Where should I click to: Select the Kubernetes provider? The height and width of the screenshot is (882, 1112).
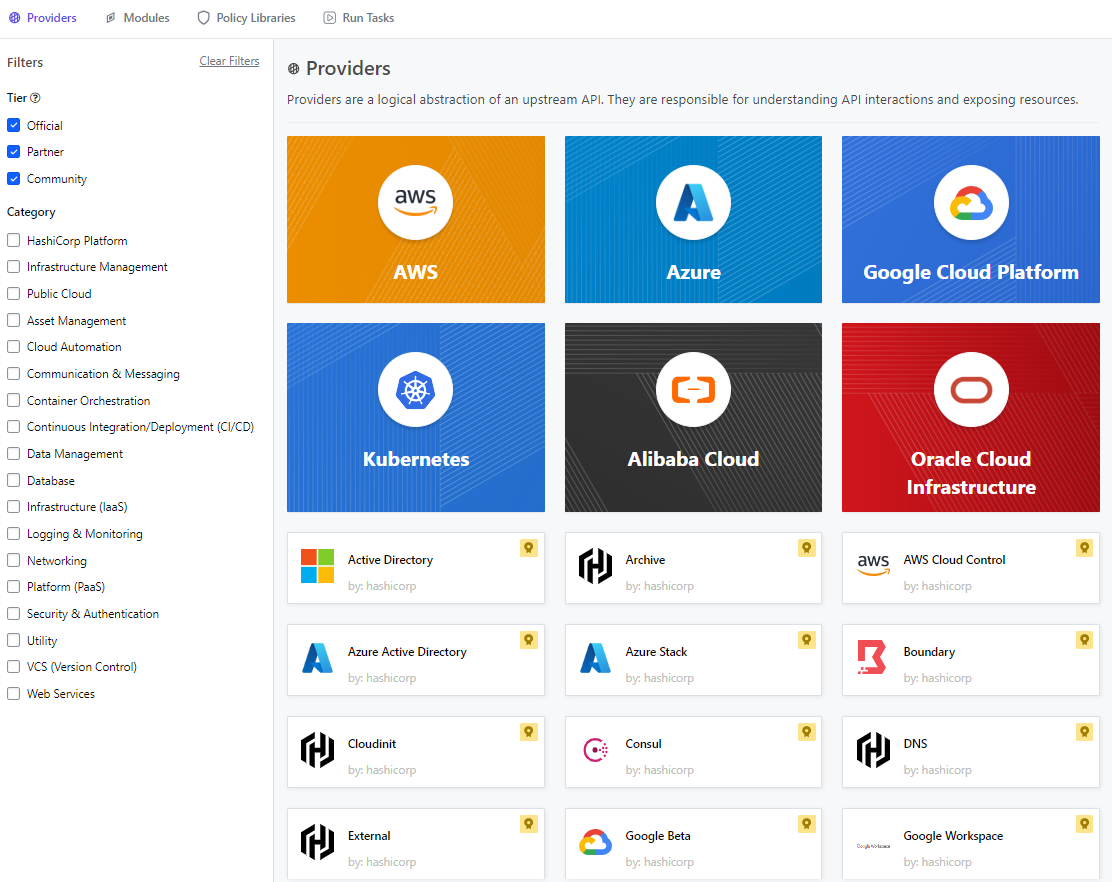click(x=415, y=417)
